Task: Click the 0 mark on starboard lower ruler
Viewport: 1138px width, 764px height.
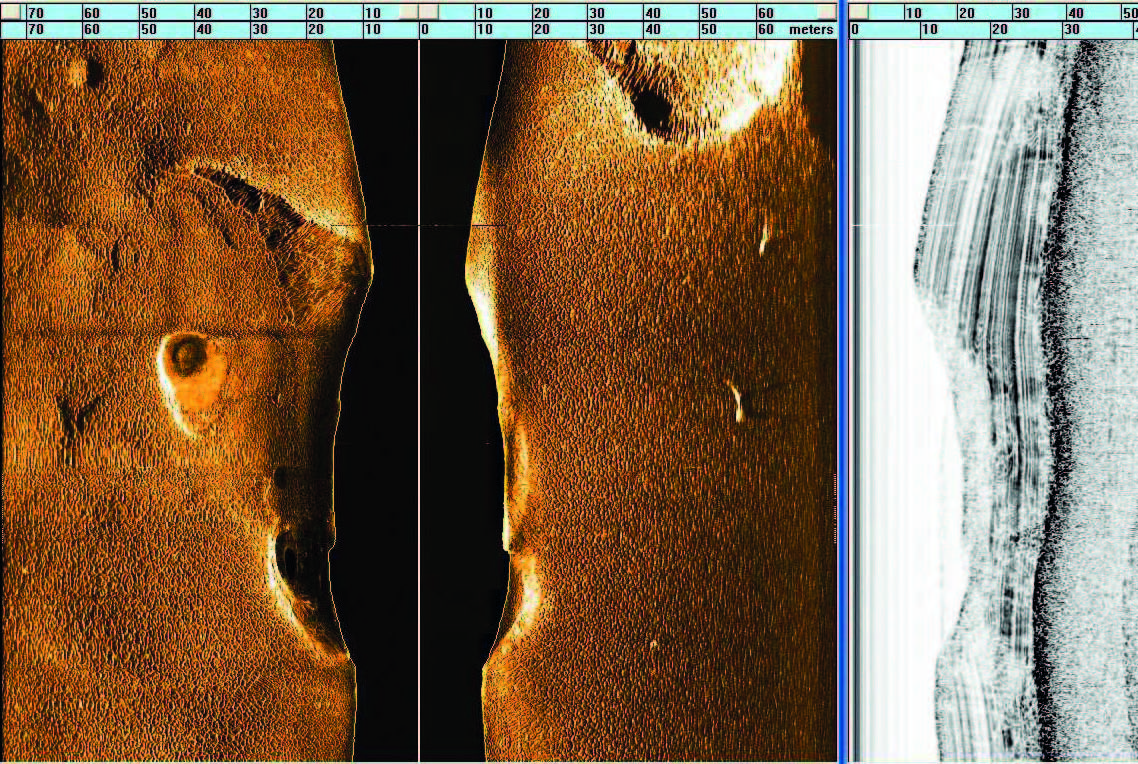Action: pyautogui.click(x=425, y=30)
